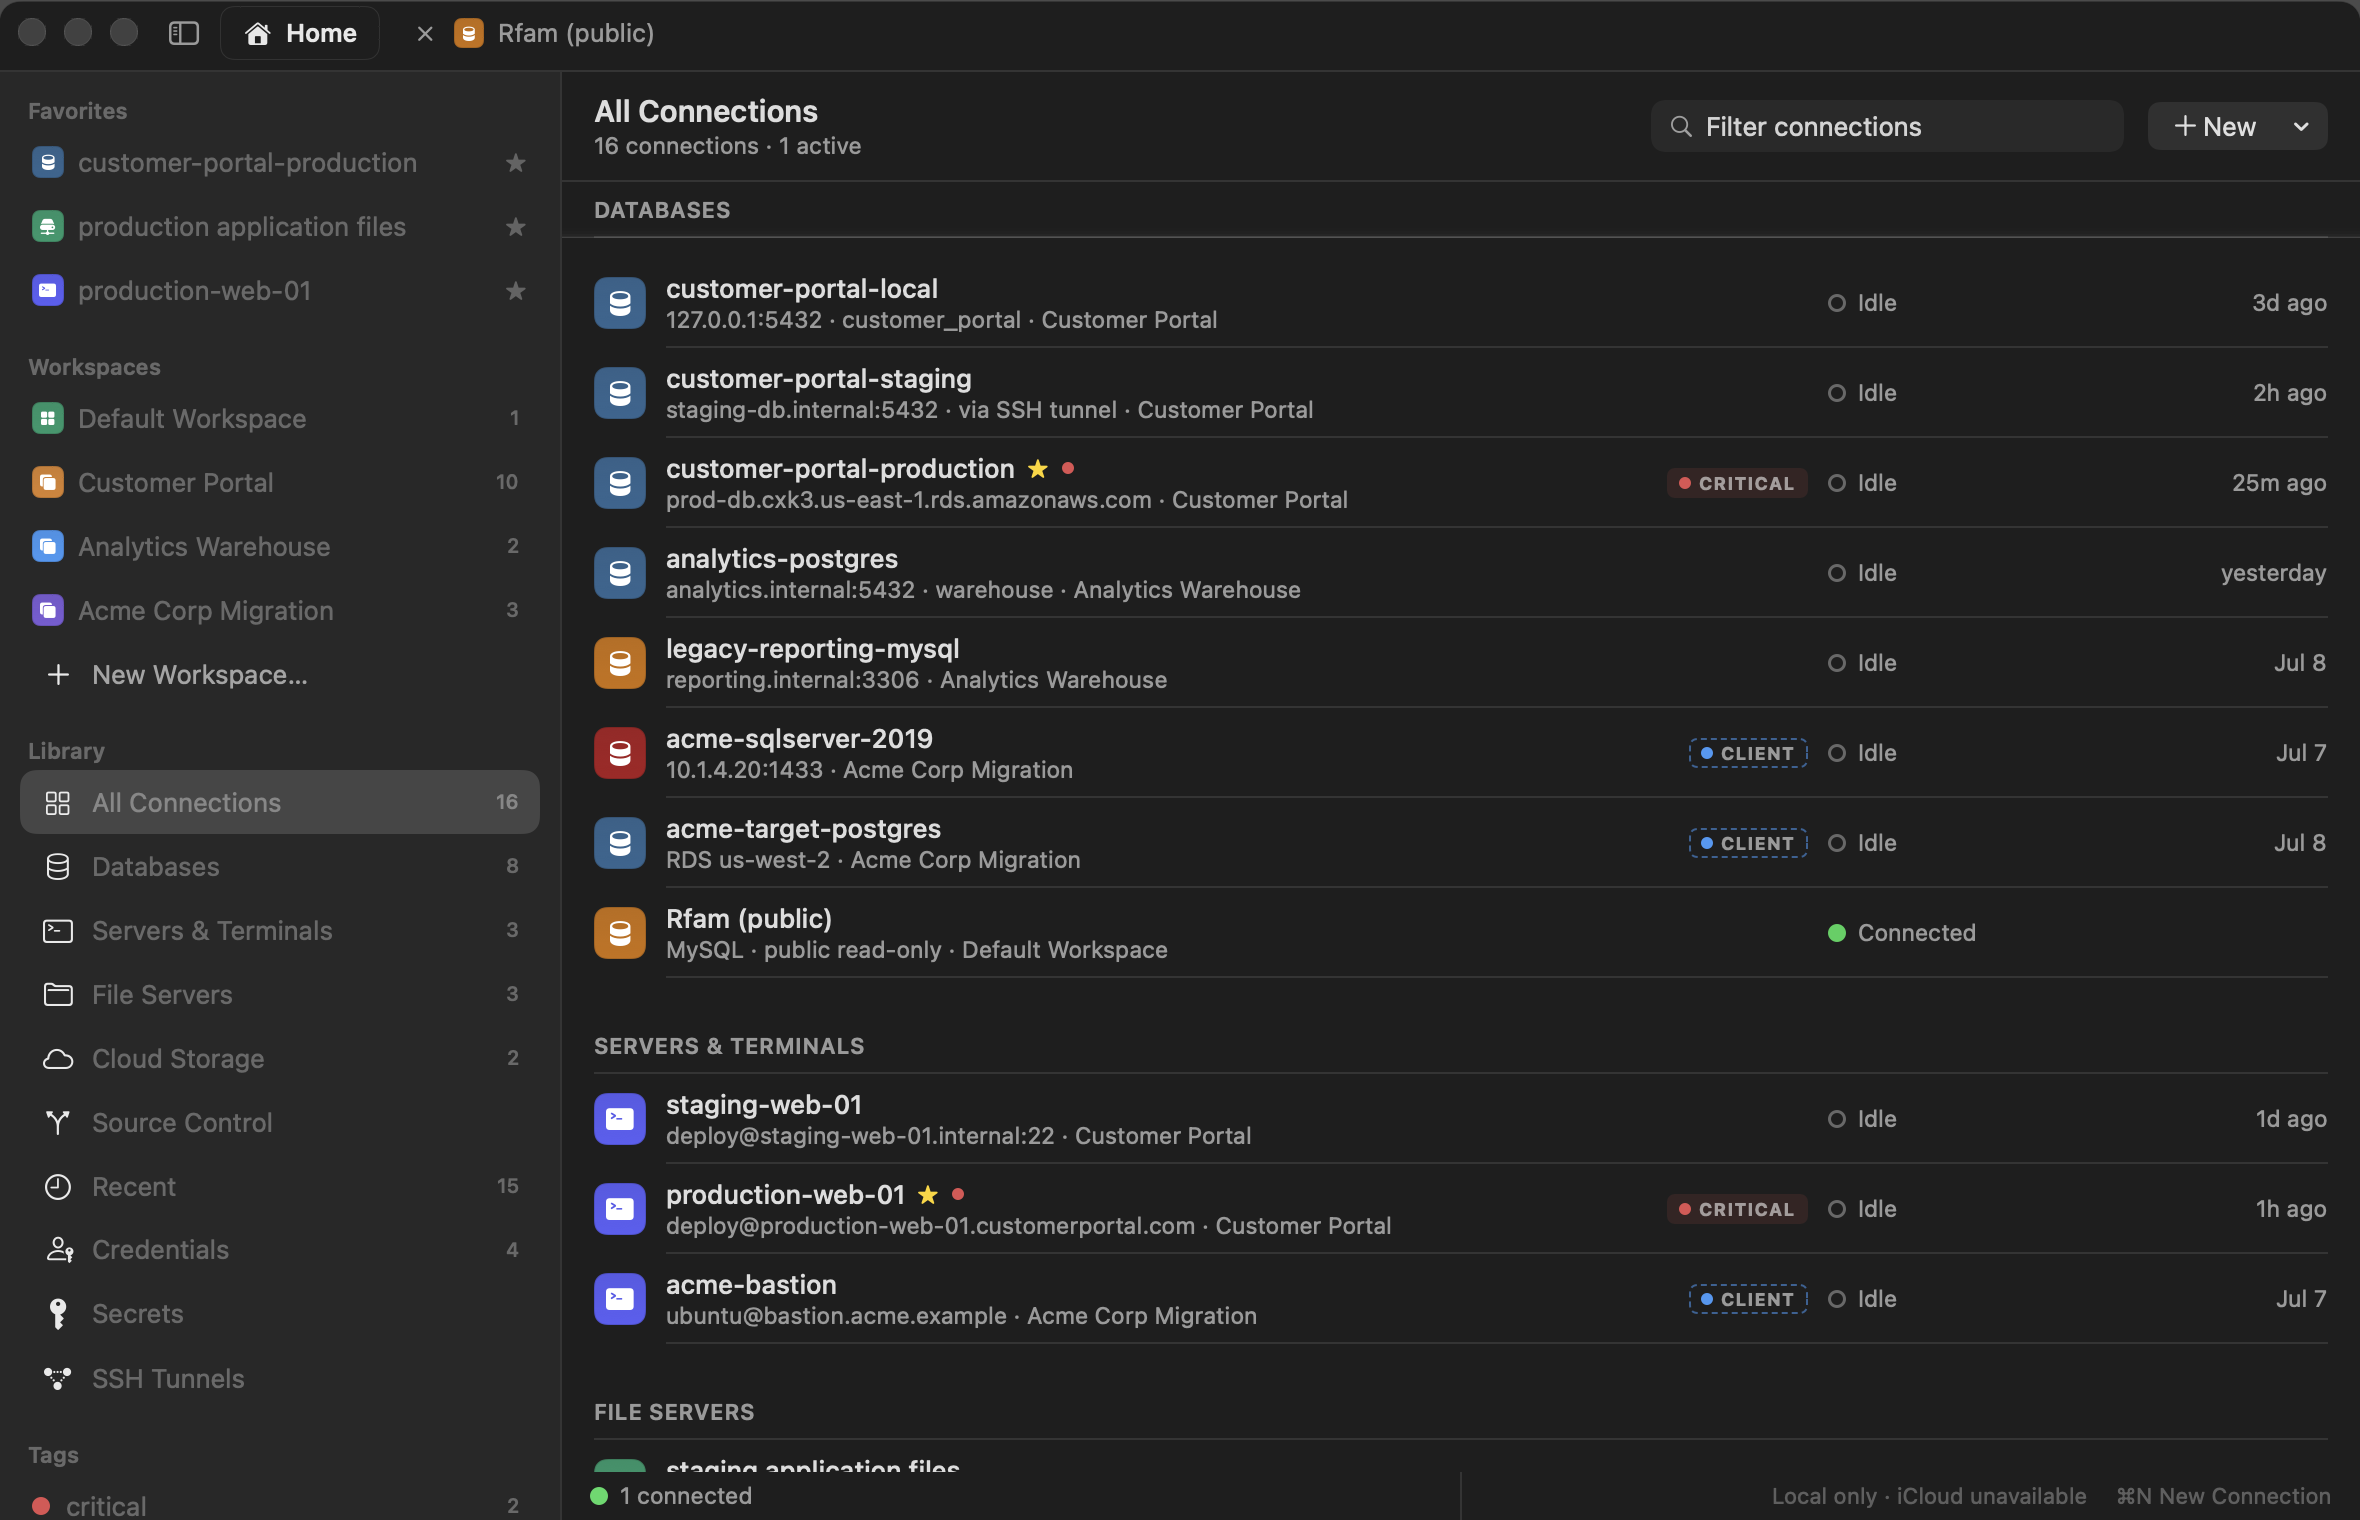Open the Customer Portal workspace
This screenshot has height=1520, width=2360.
click(x=280, y=482)
